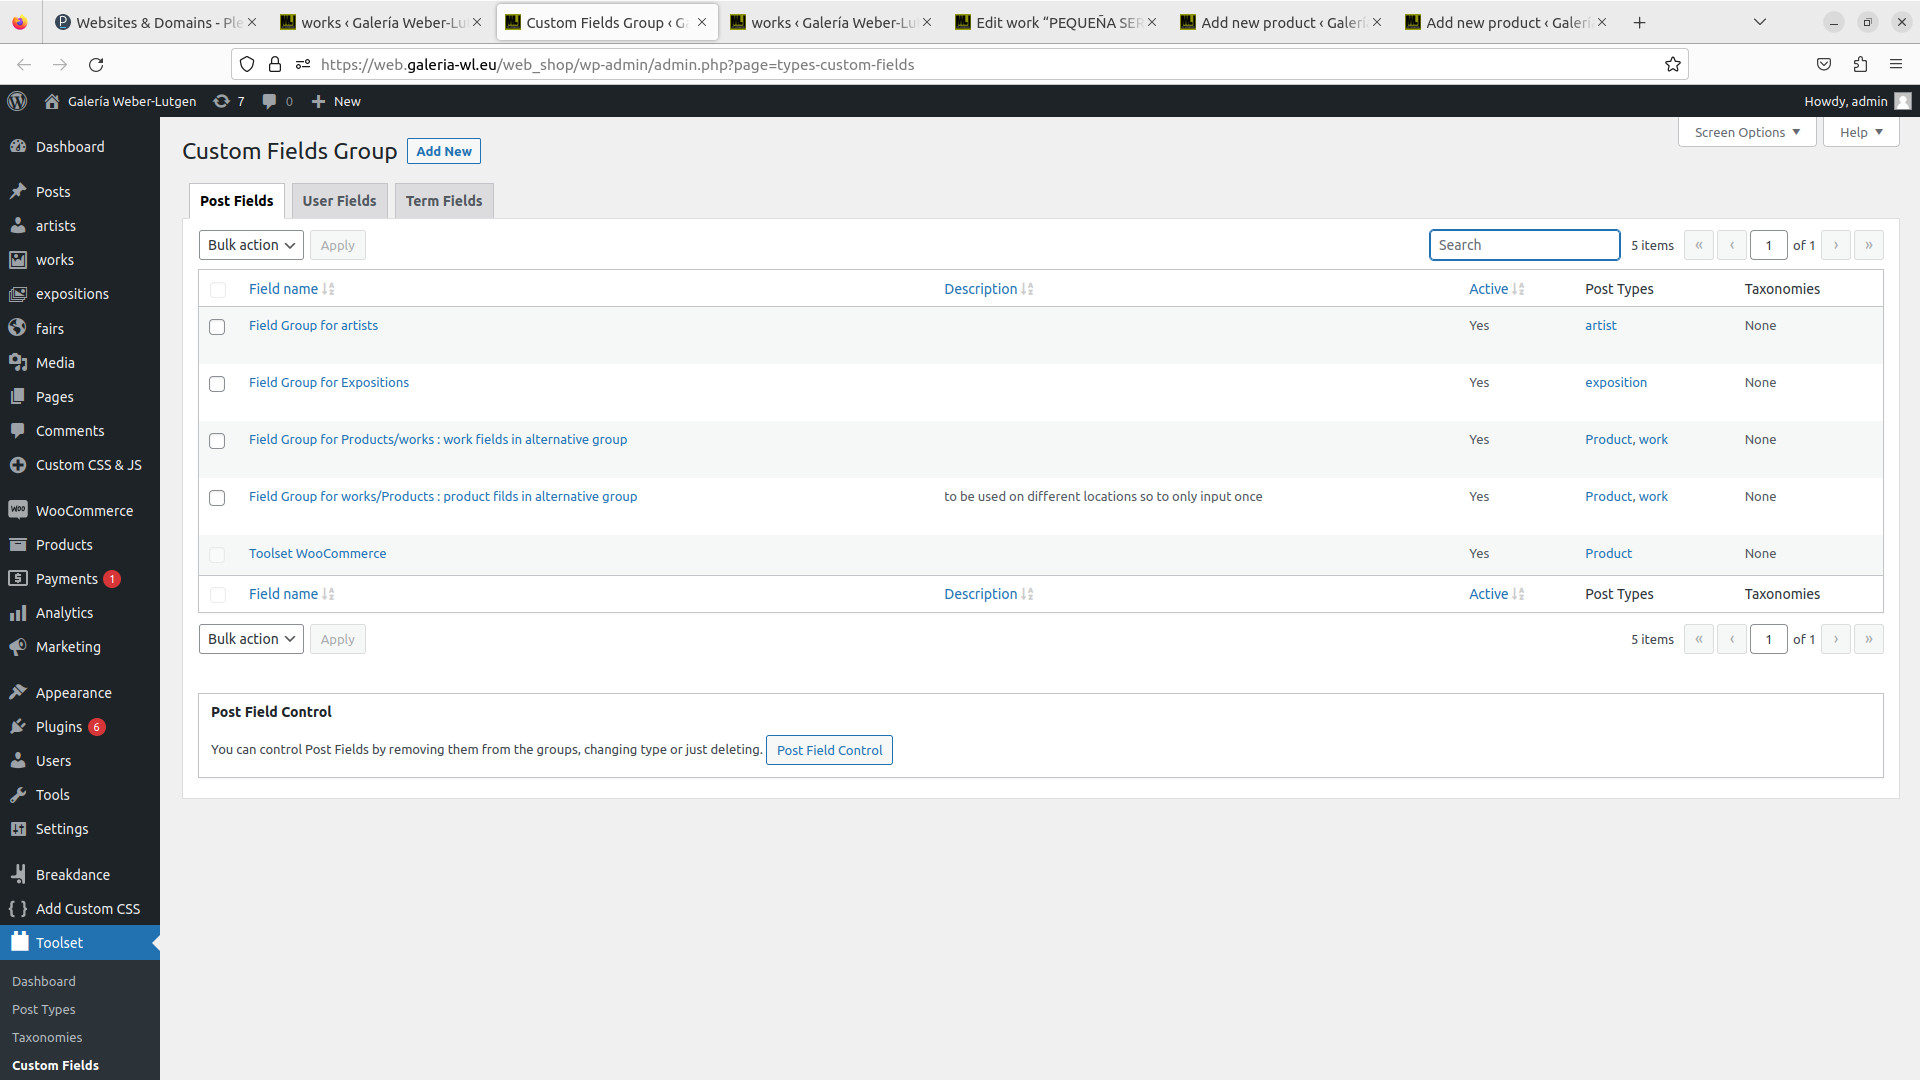Open the artist post type link
Screen dimensions: 1920x1080
1600,326
